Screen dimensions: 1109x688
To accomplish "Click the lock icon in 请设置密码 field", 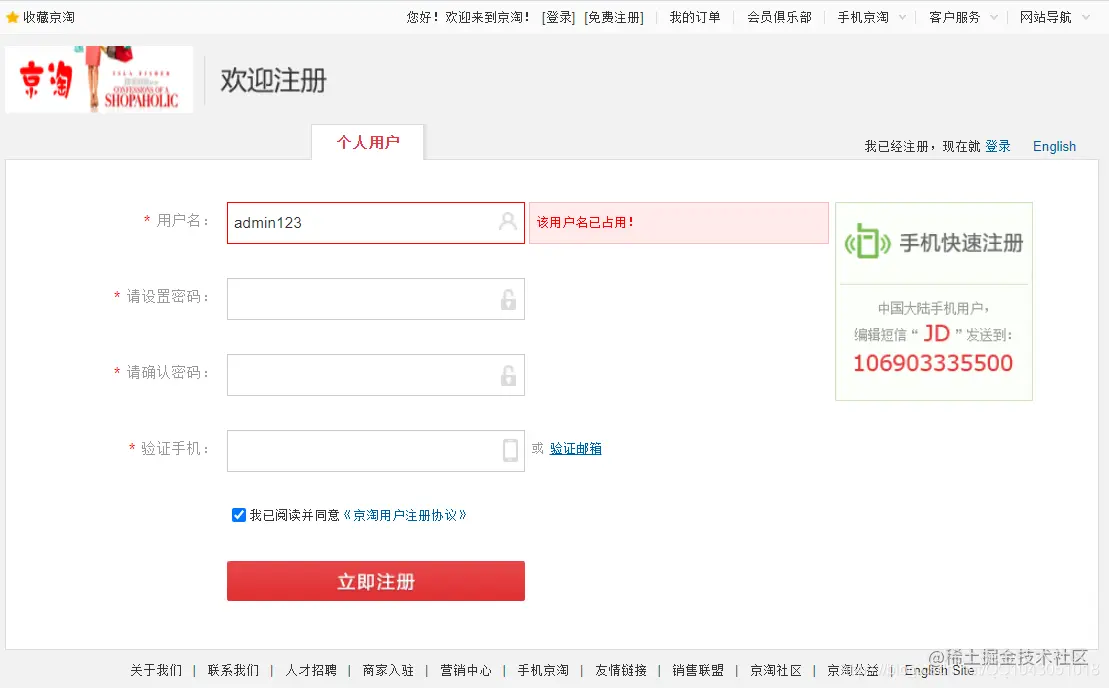I will [509, 300].
